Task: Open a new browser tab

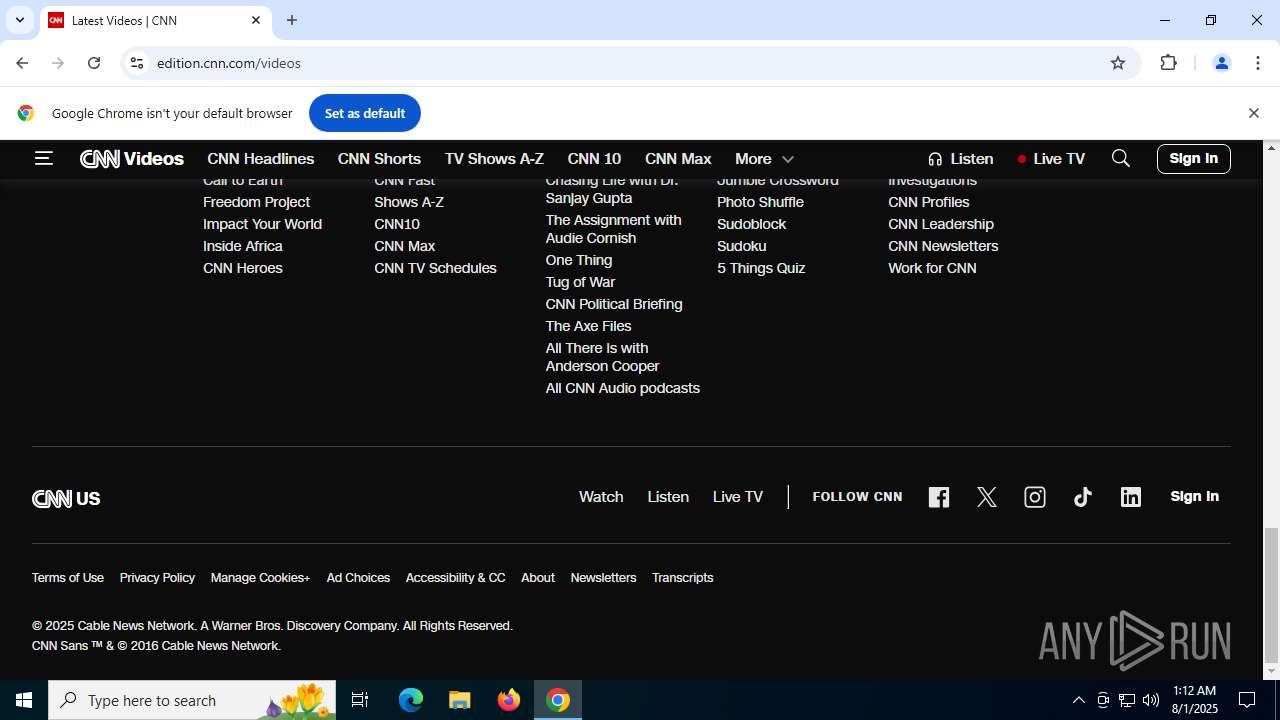Action: pos(292,20)
